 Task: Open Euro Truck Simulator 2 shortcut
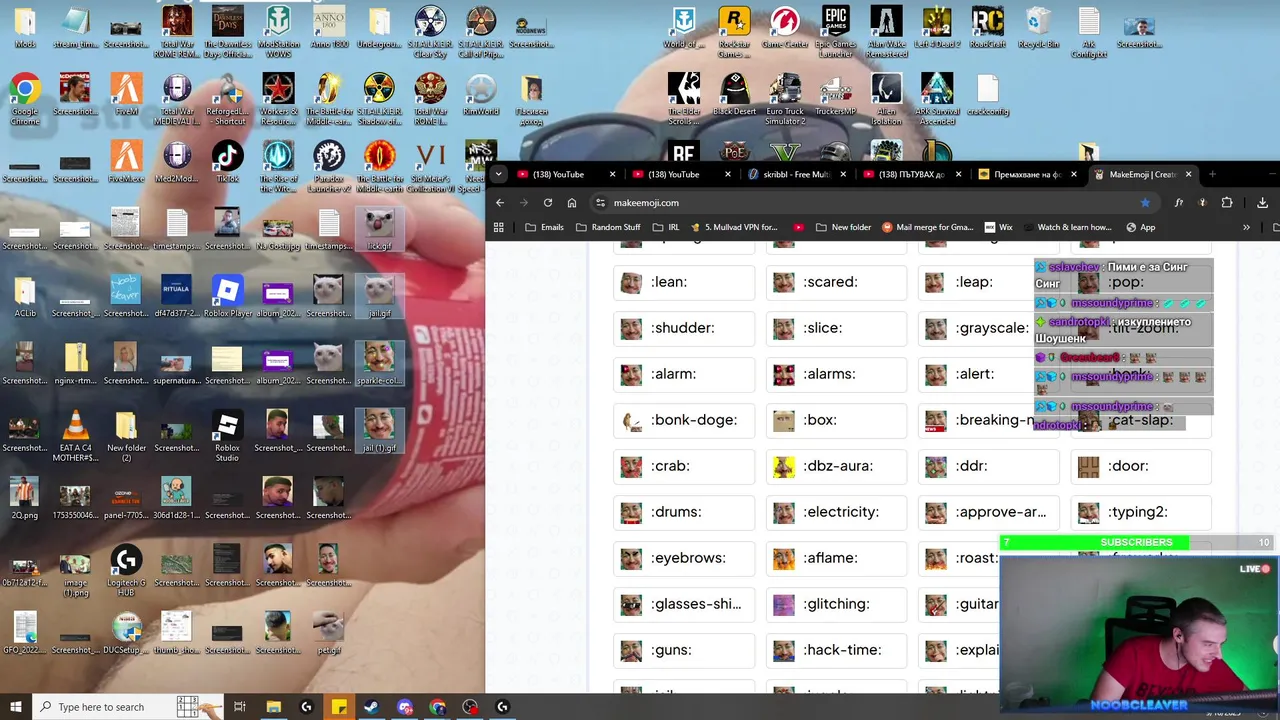tap(785, 99)
